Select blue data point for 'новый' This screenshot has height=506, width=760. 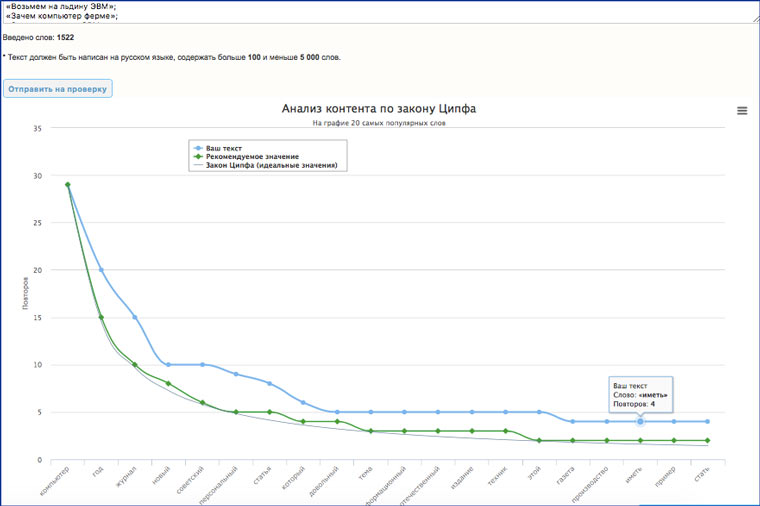click(x=168, y=365)
